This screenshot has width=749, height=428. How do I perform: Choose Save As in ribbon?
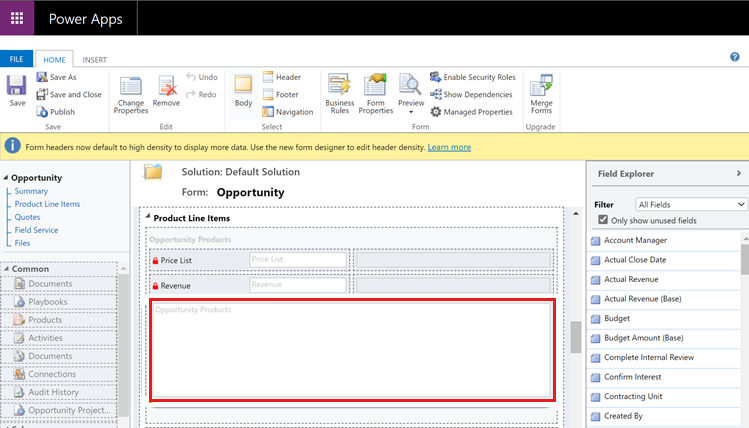click(56, 77)
